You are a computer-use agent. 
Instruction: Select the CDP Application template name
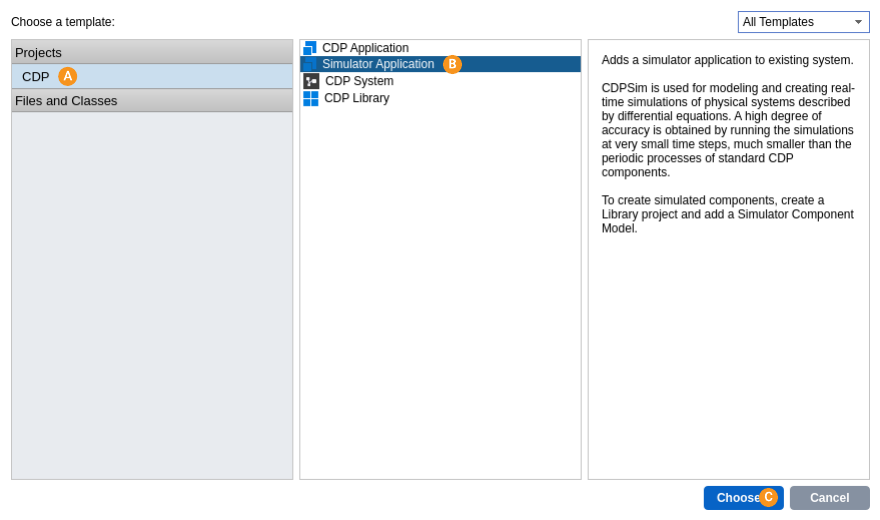click(365, 48)
